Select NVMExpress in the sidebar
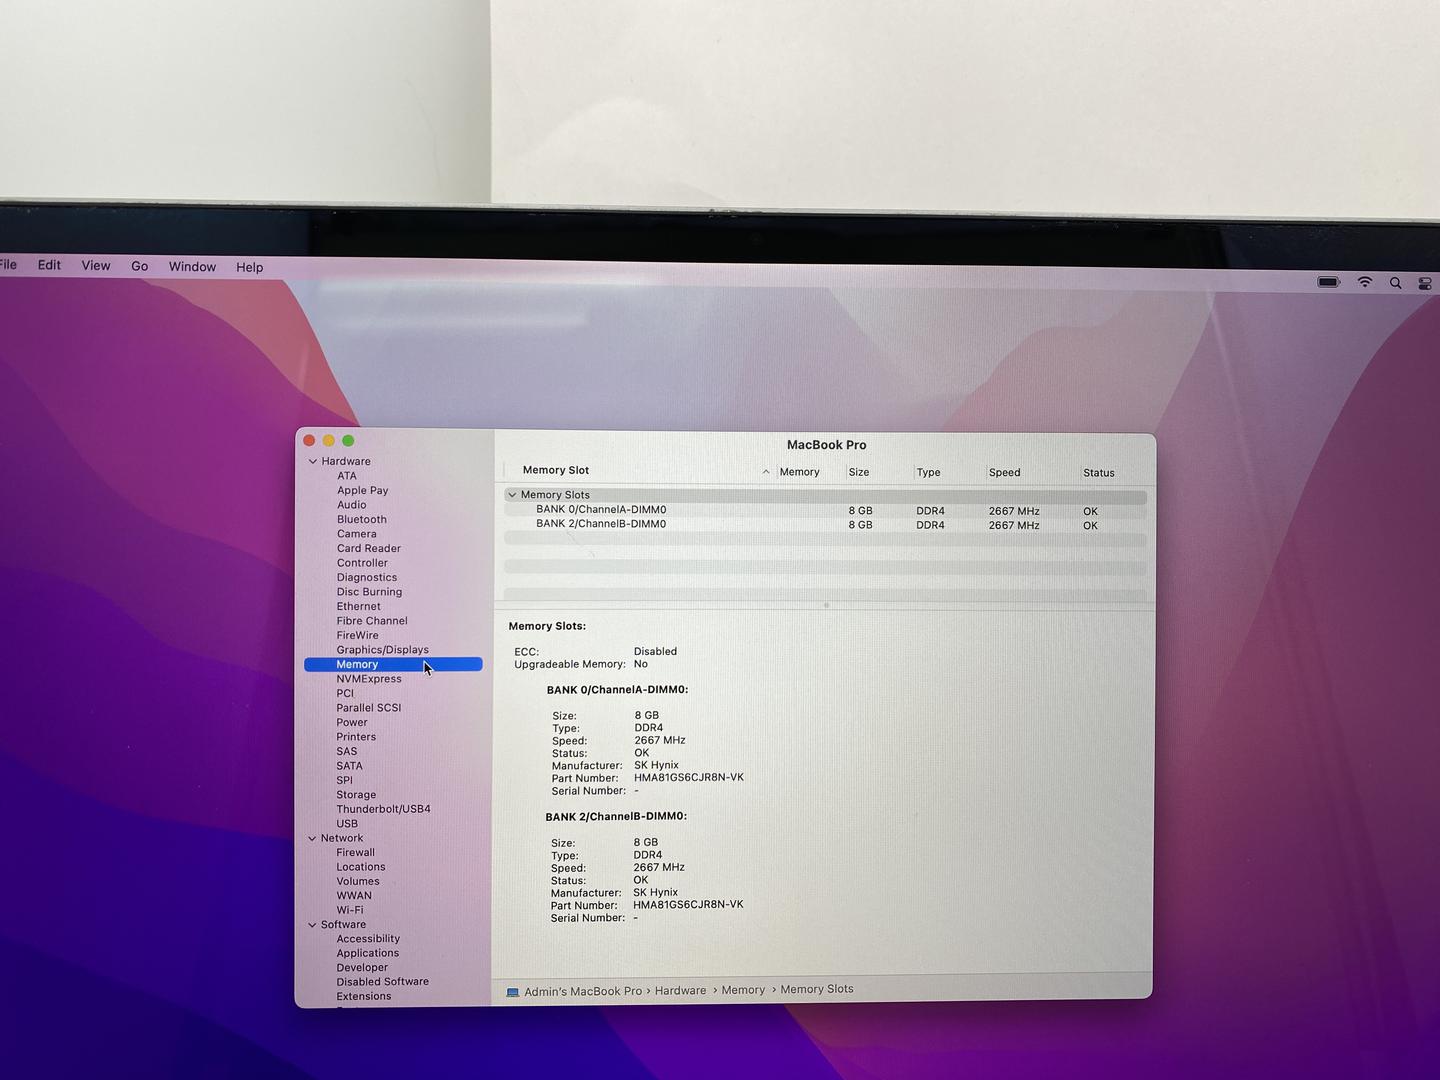 coord(369,679)
